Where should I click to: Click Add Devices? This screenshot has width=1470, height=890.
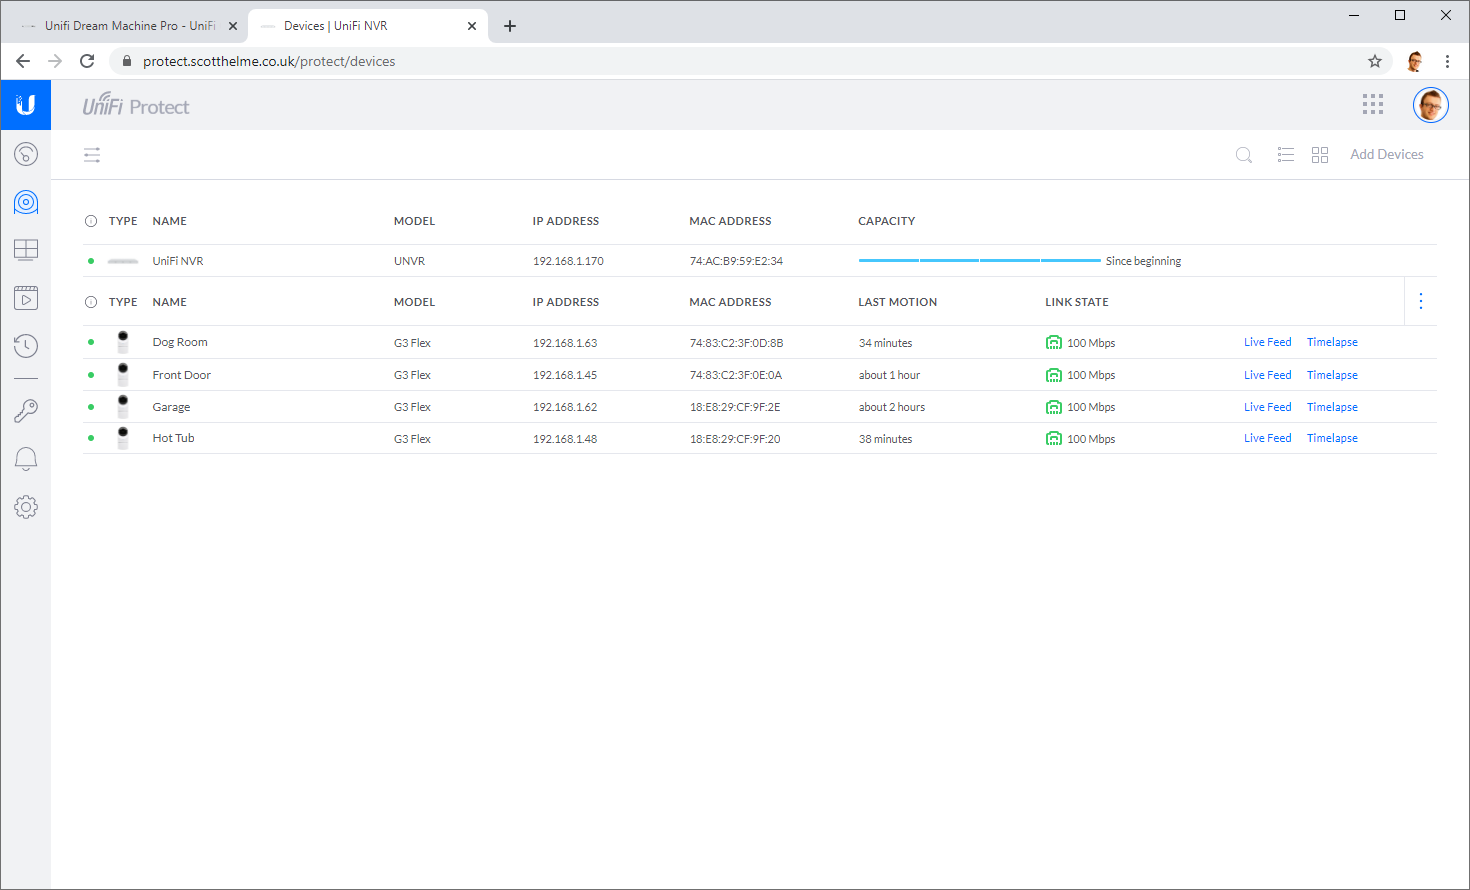1387,155
